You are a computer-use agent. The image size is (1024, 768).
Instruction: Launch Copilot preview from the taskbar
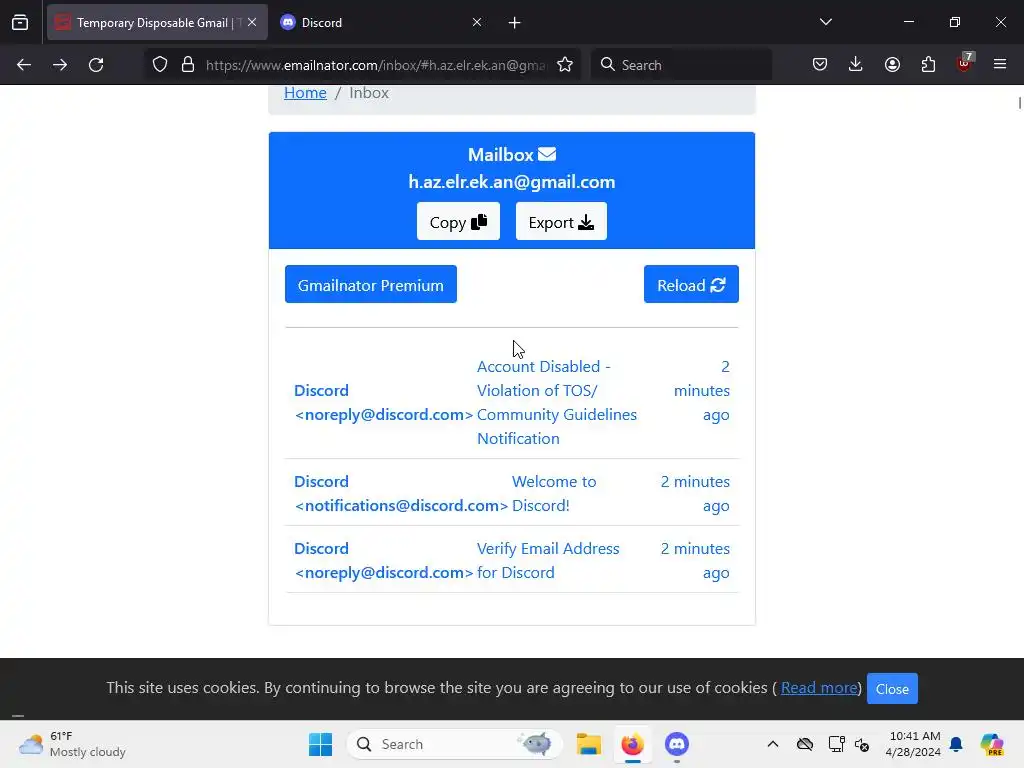(992, 744)
